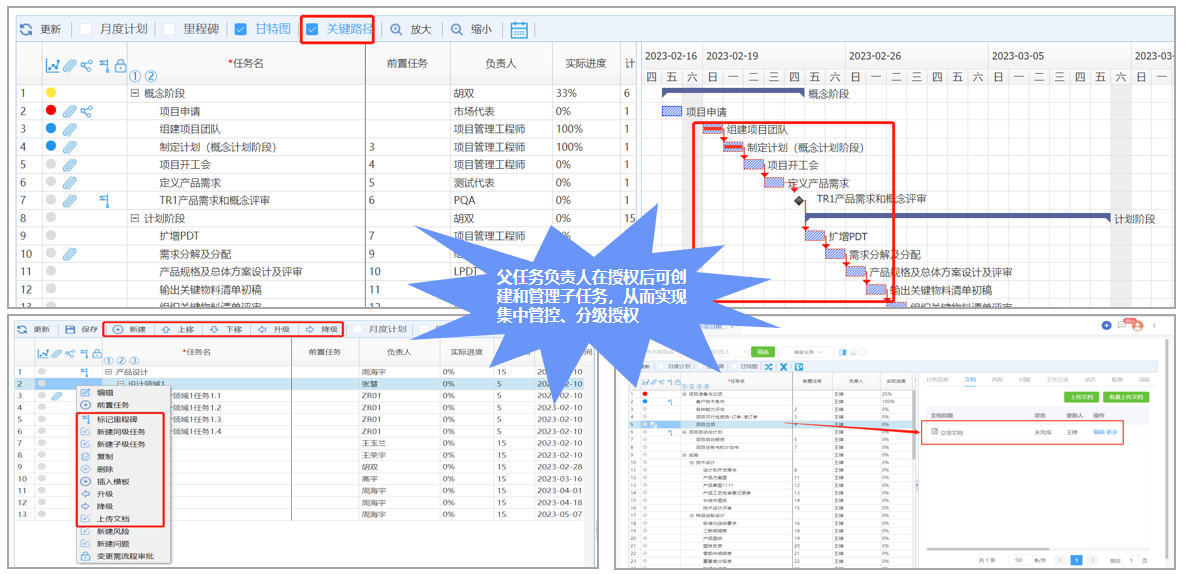Click the 保存 save icon in bottom-left toolbar
Screen dimensions: 1186x574
(70, 328)
